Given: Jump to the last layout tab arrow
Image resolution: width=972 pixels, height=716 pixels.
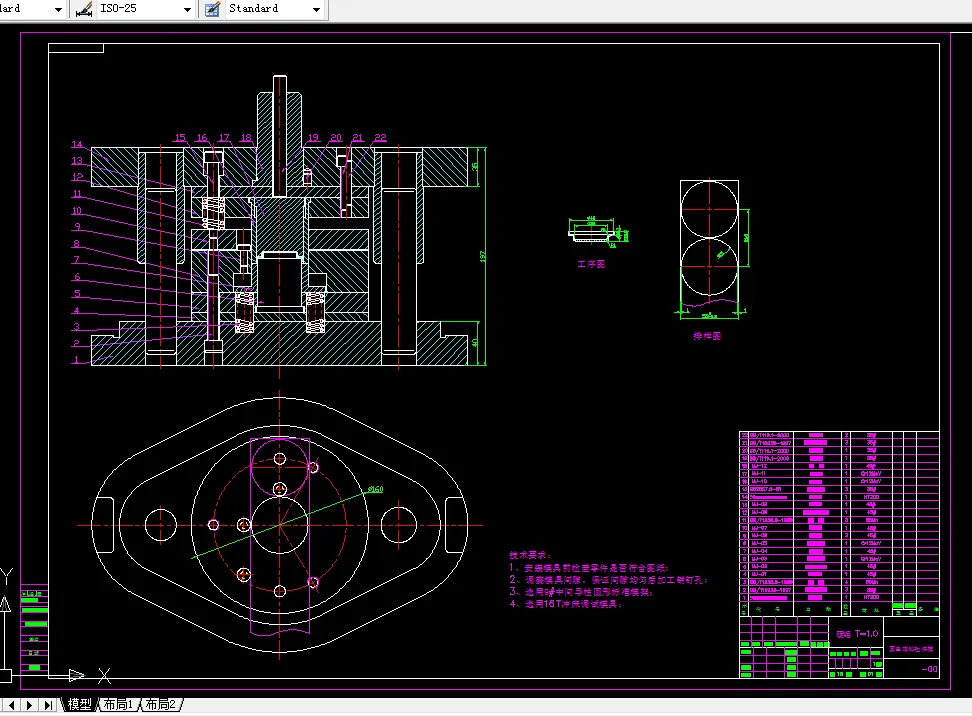Looking at the screenshot, I should pos(48,705).
